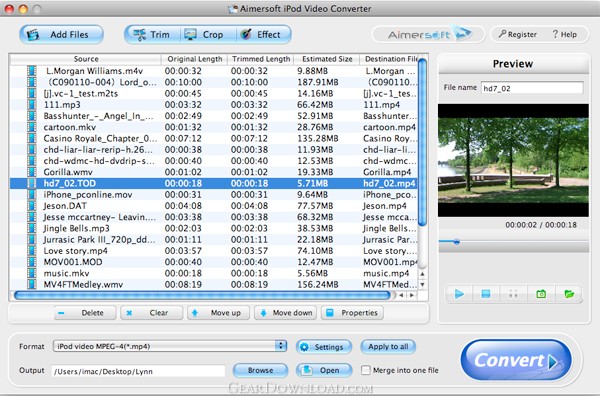Open the Help button
The image size is (600, 396).
pyautogui.click(x=564, y=34)
